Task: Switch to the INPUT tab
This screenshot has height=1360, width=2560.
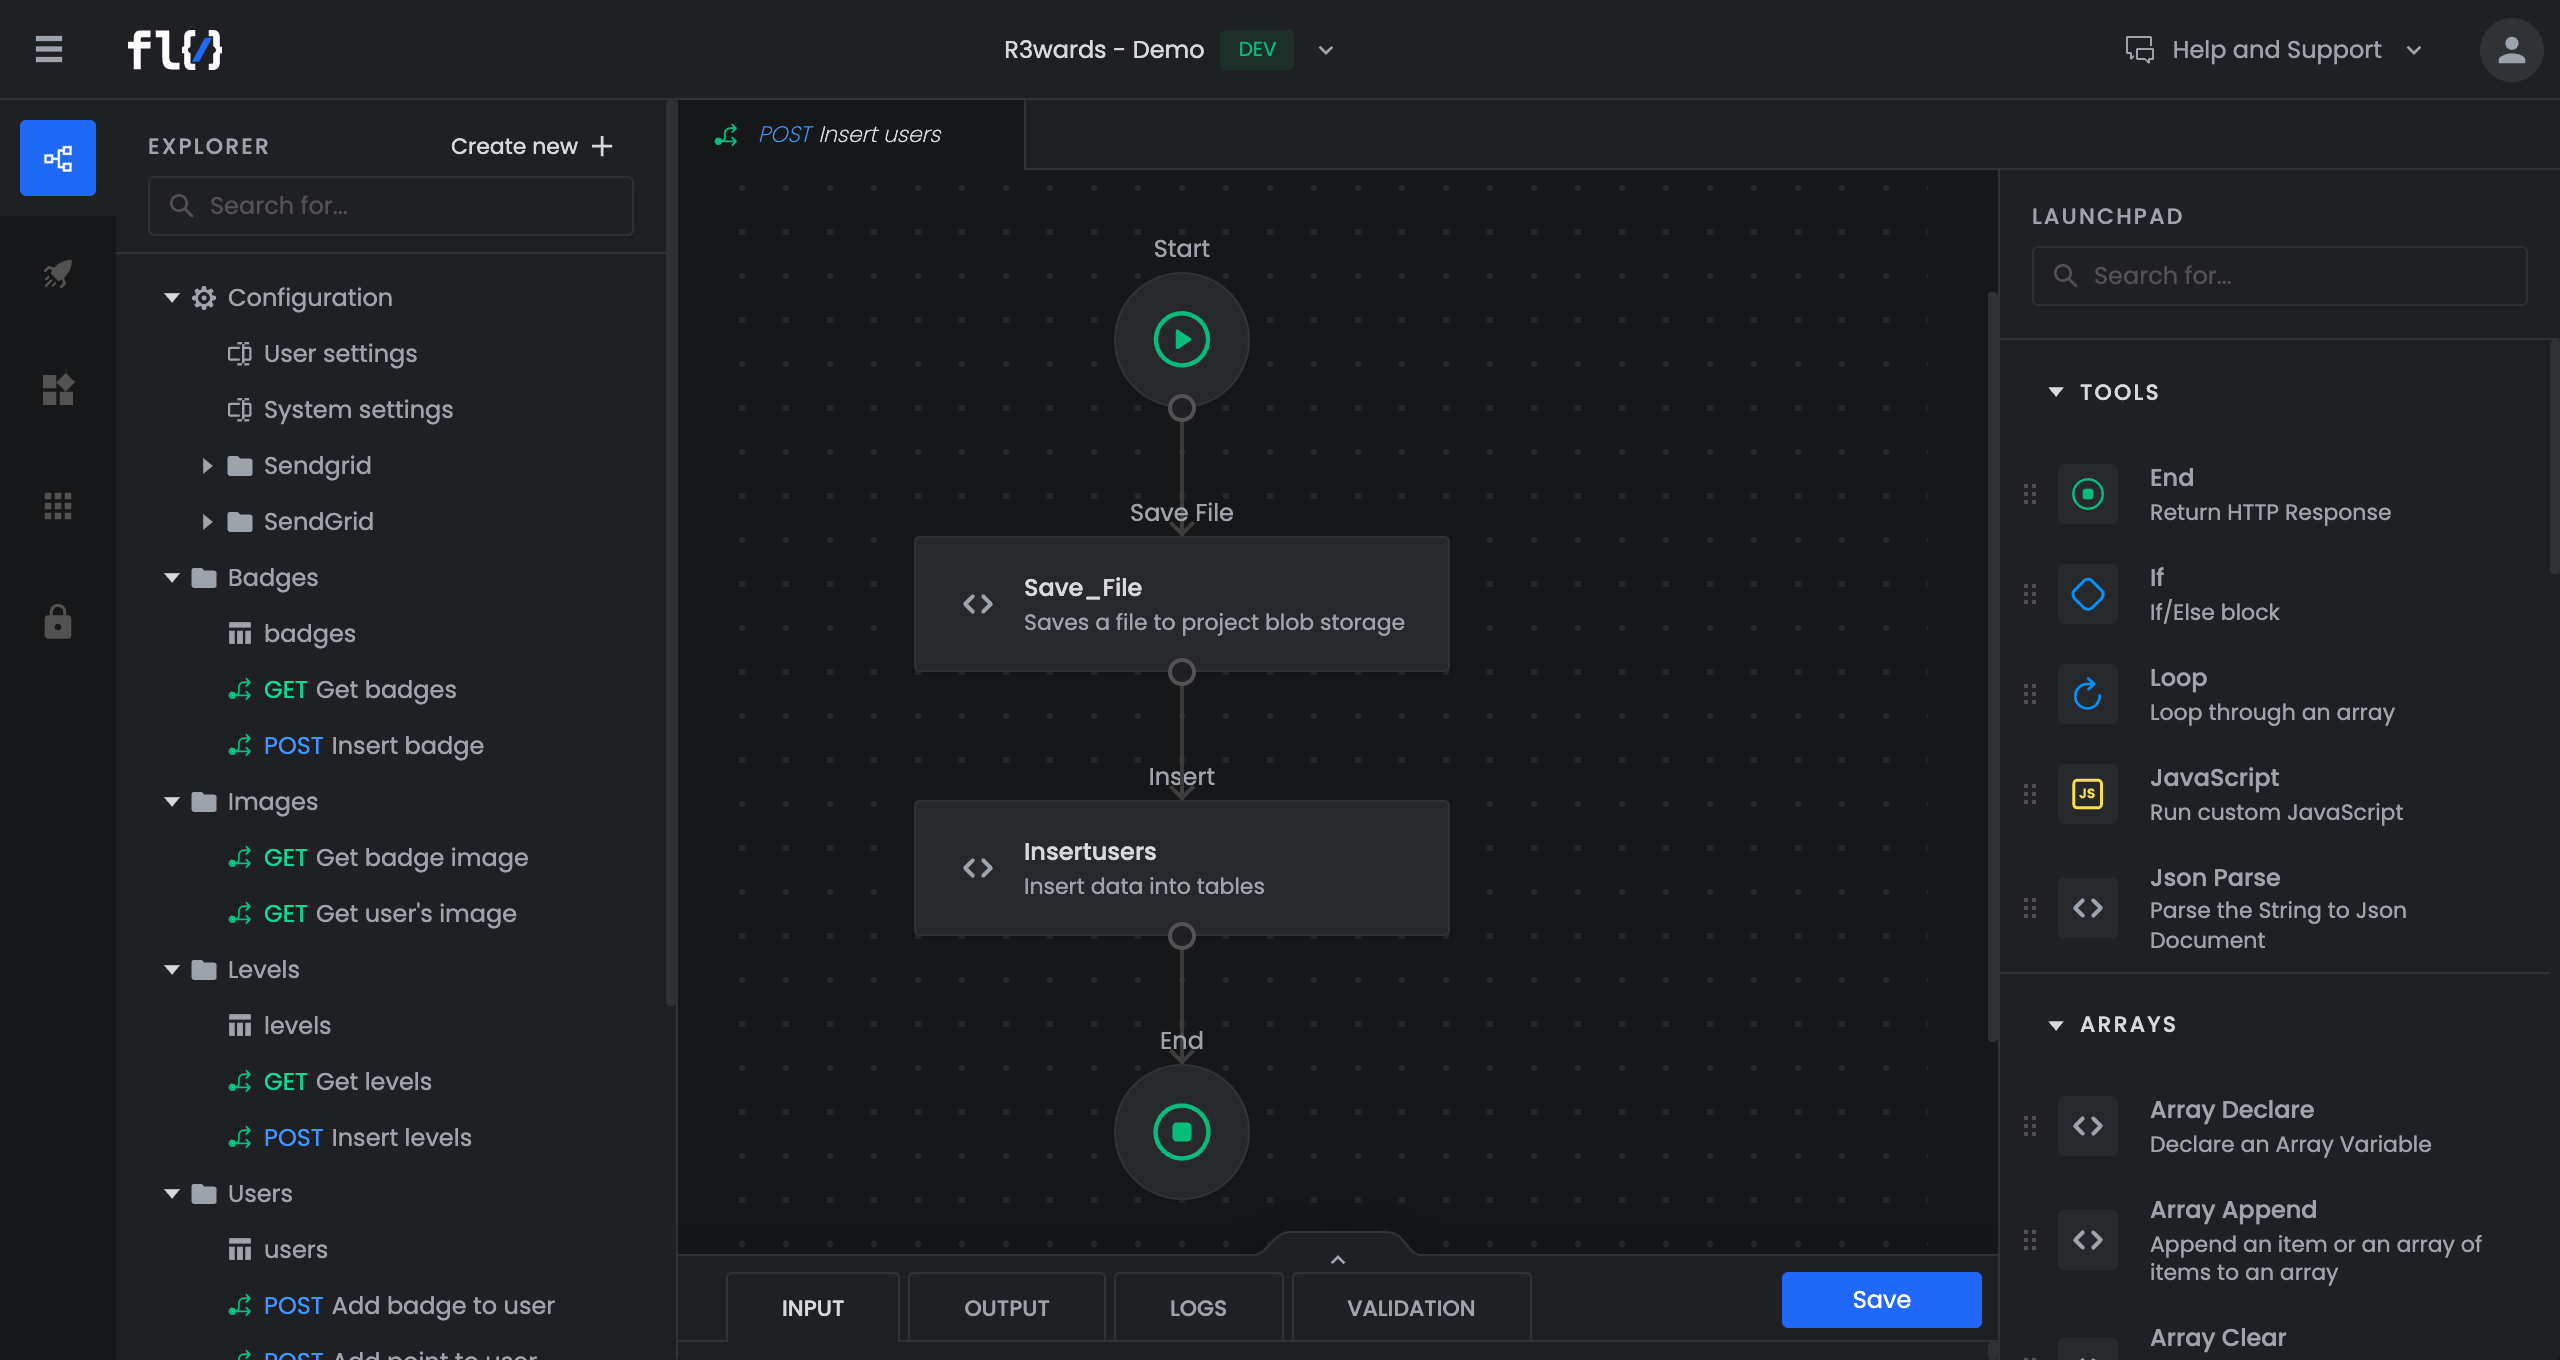Action: click(x=813, y=1307)
